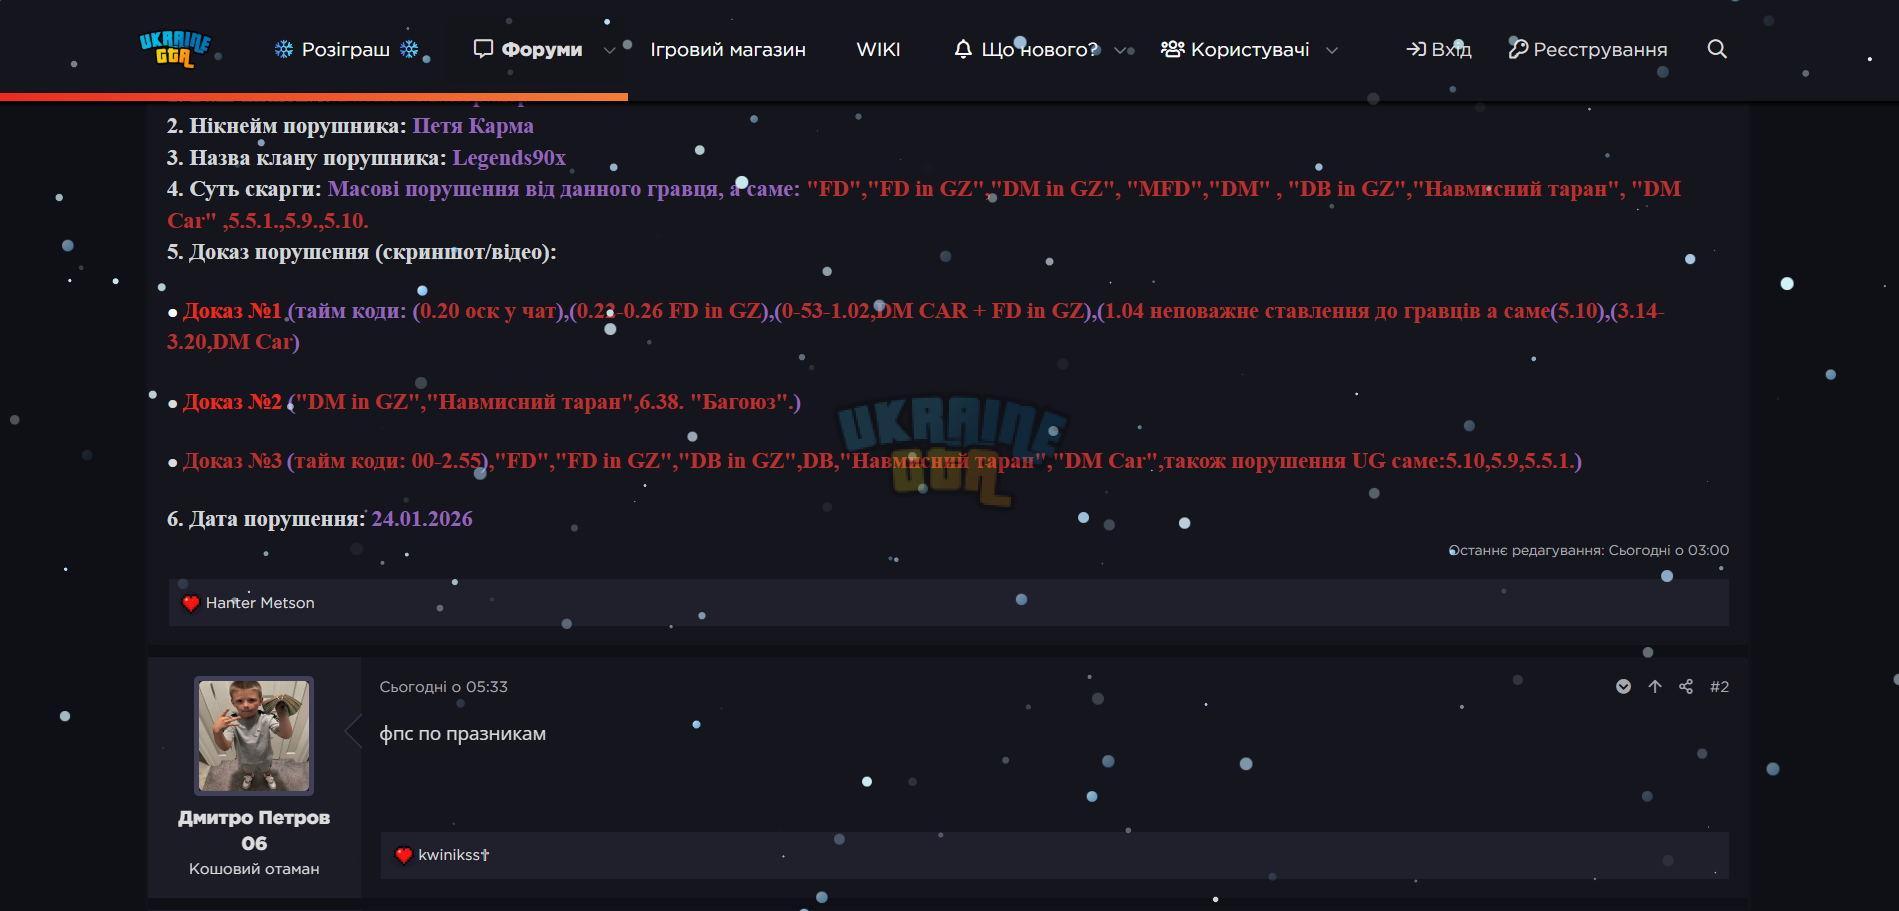The width and height of the screenshot is (1899, 911).
Task: Open Hanter Metson profile from reactions
Action: click(260, 603)
